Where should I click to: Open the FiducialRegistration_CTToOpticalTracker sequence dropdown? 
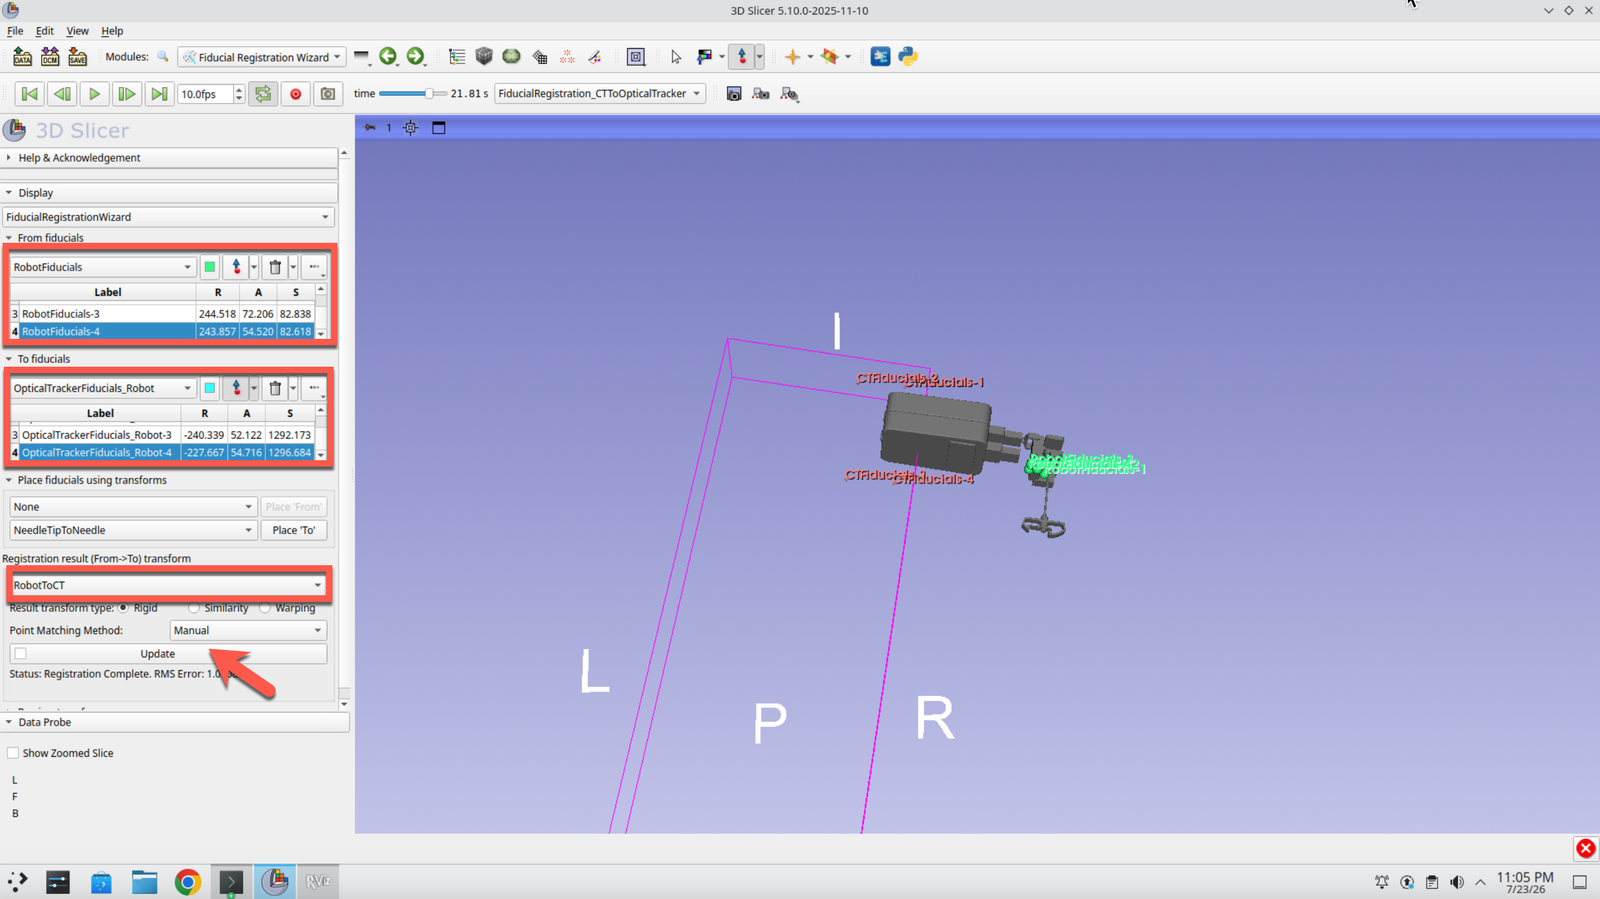point(600,94)
